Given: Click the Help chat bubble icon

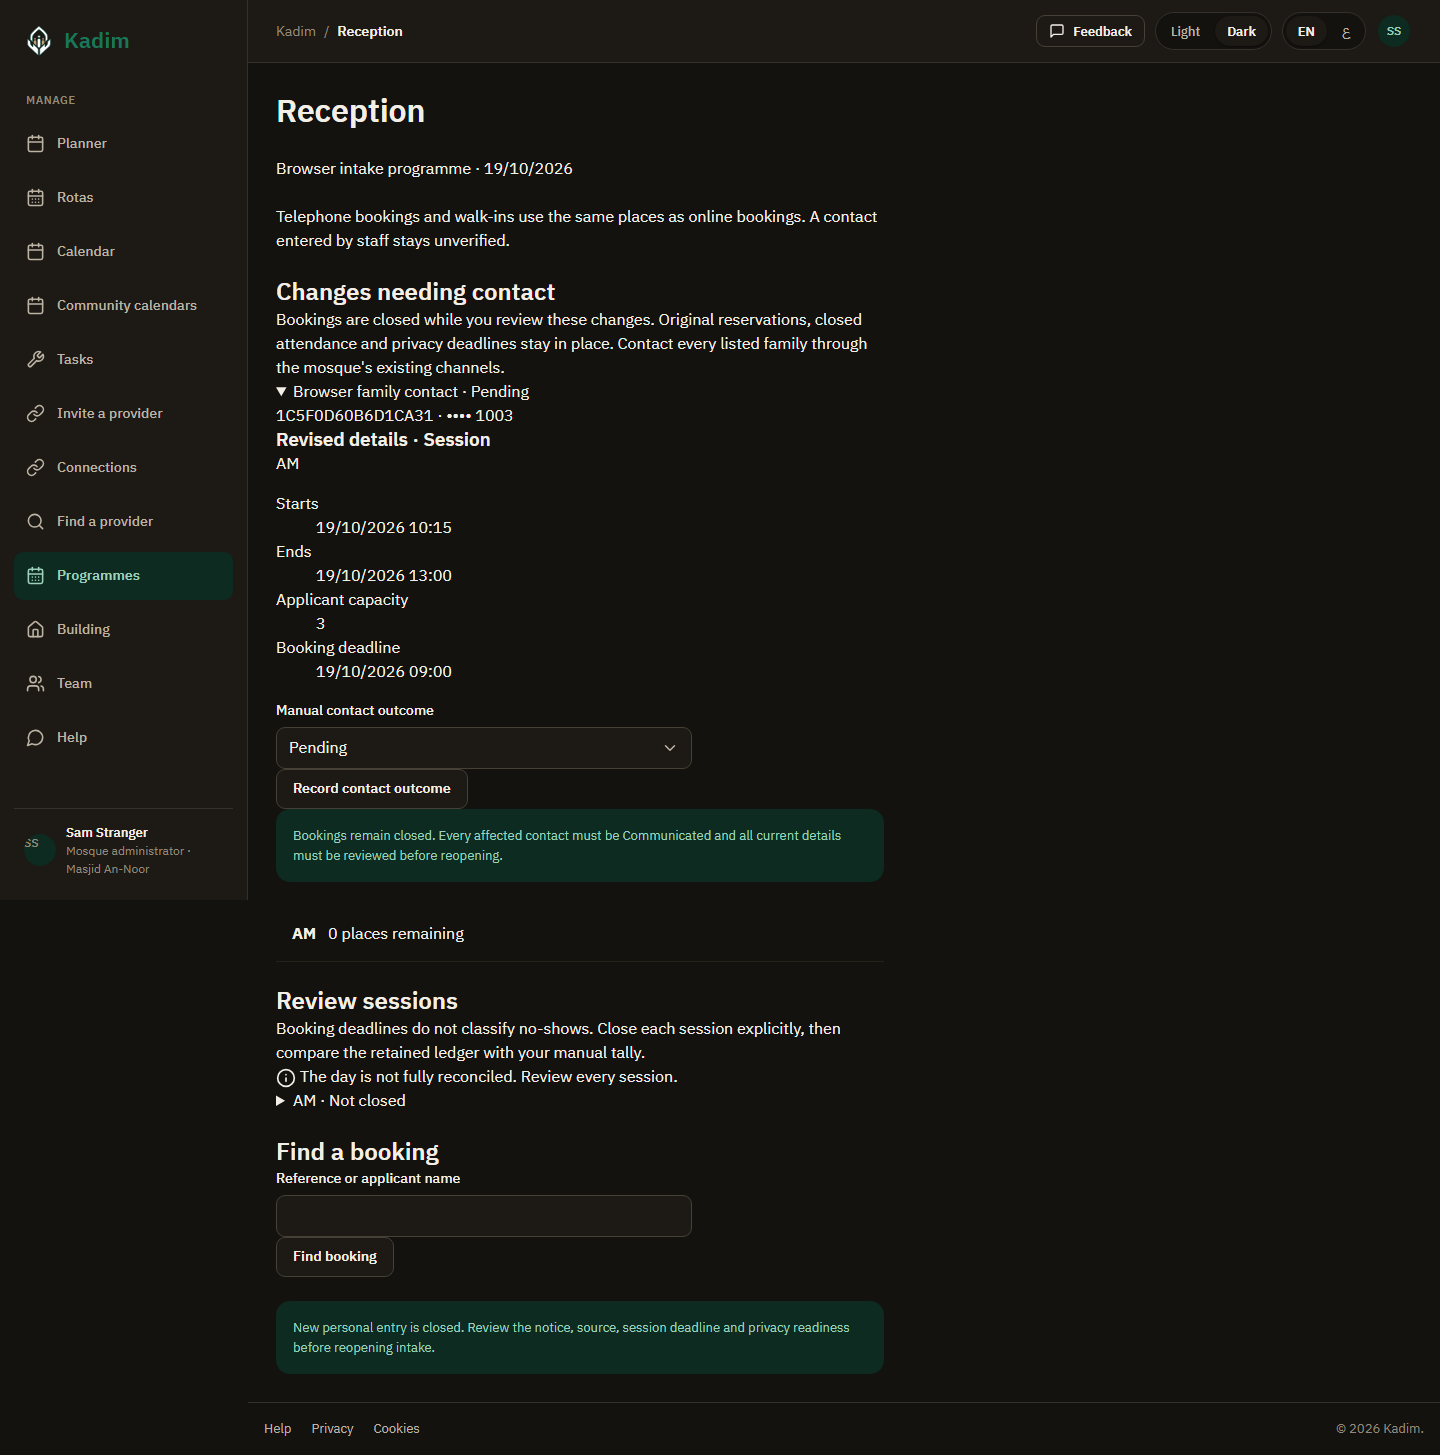Looking at the screenshot, I should [x=36, y=738].
